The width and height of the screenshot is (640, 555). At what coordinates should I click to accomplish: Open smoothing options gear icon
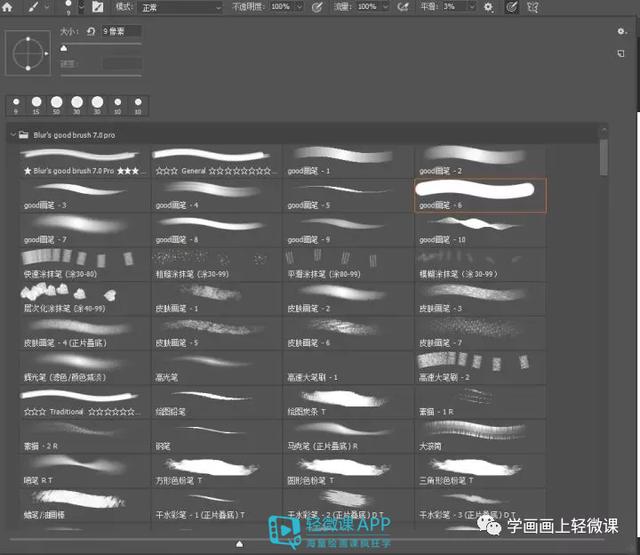[488, 7]
